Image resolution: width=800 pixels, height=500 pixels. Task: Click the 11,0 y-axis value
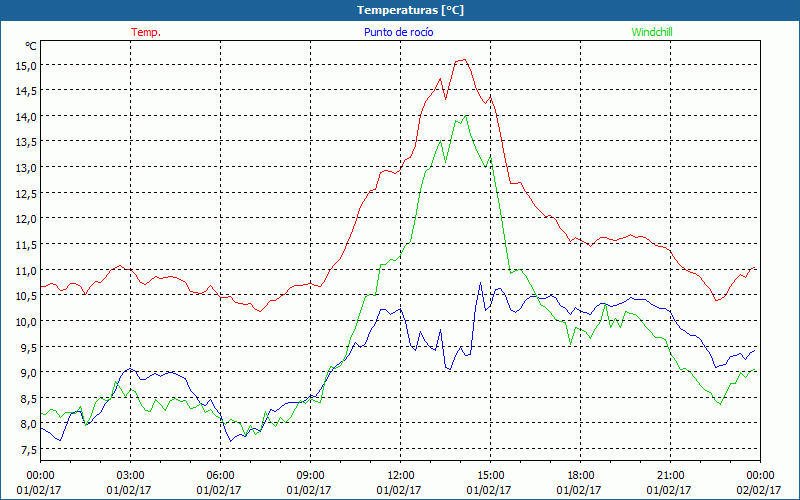26,270
